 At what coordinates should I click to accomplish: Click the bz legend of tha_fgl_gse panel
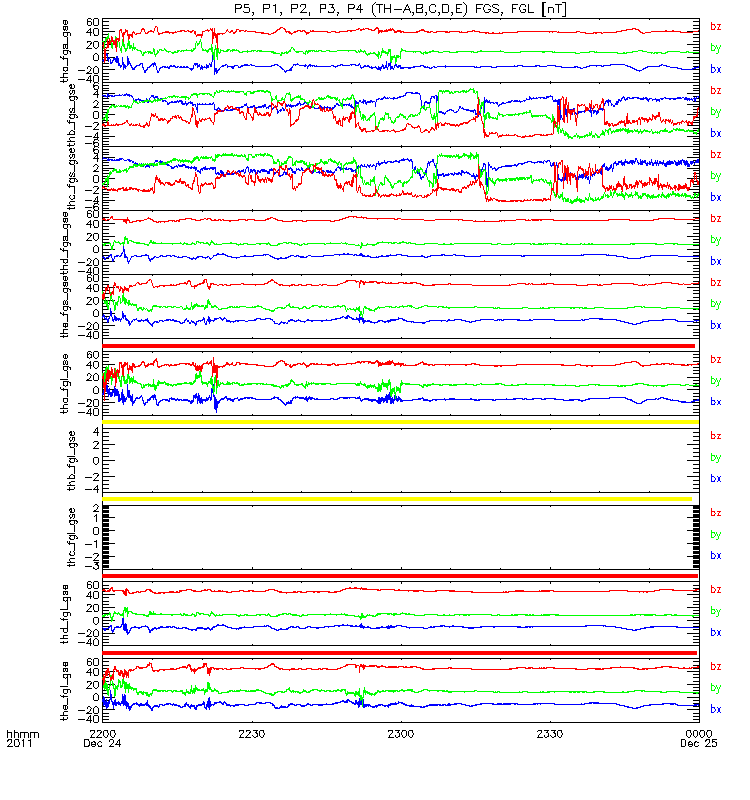point(716,360)
